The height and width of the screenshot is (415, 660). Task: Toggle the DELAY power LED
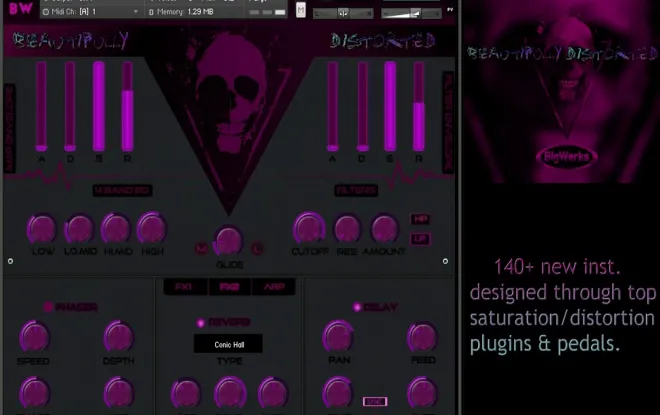(357, 307)
